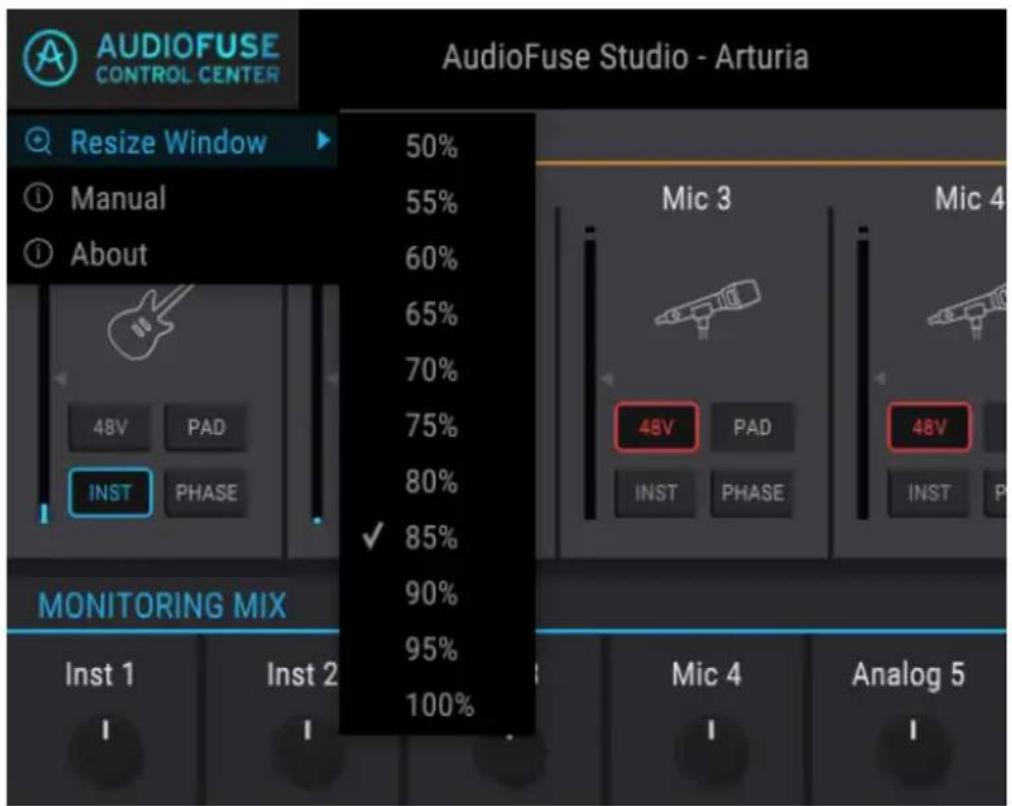
Task: Click the info icon beside About
Action: coord(37,254)
